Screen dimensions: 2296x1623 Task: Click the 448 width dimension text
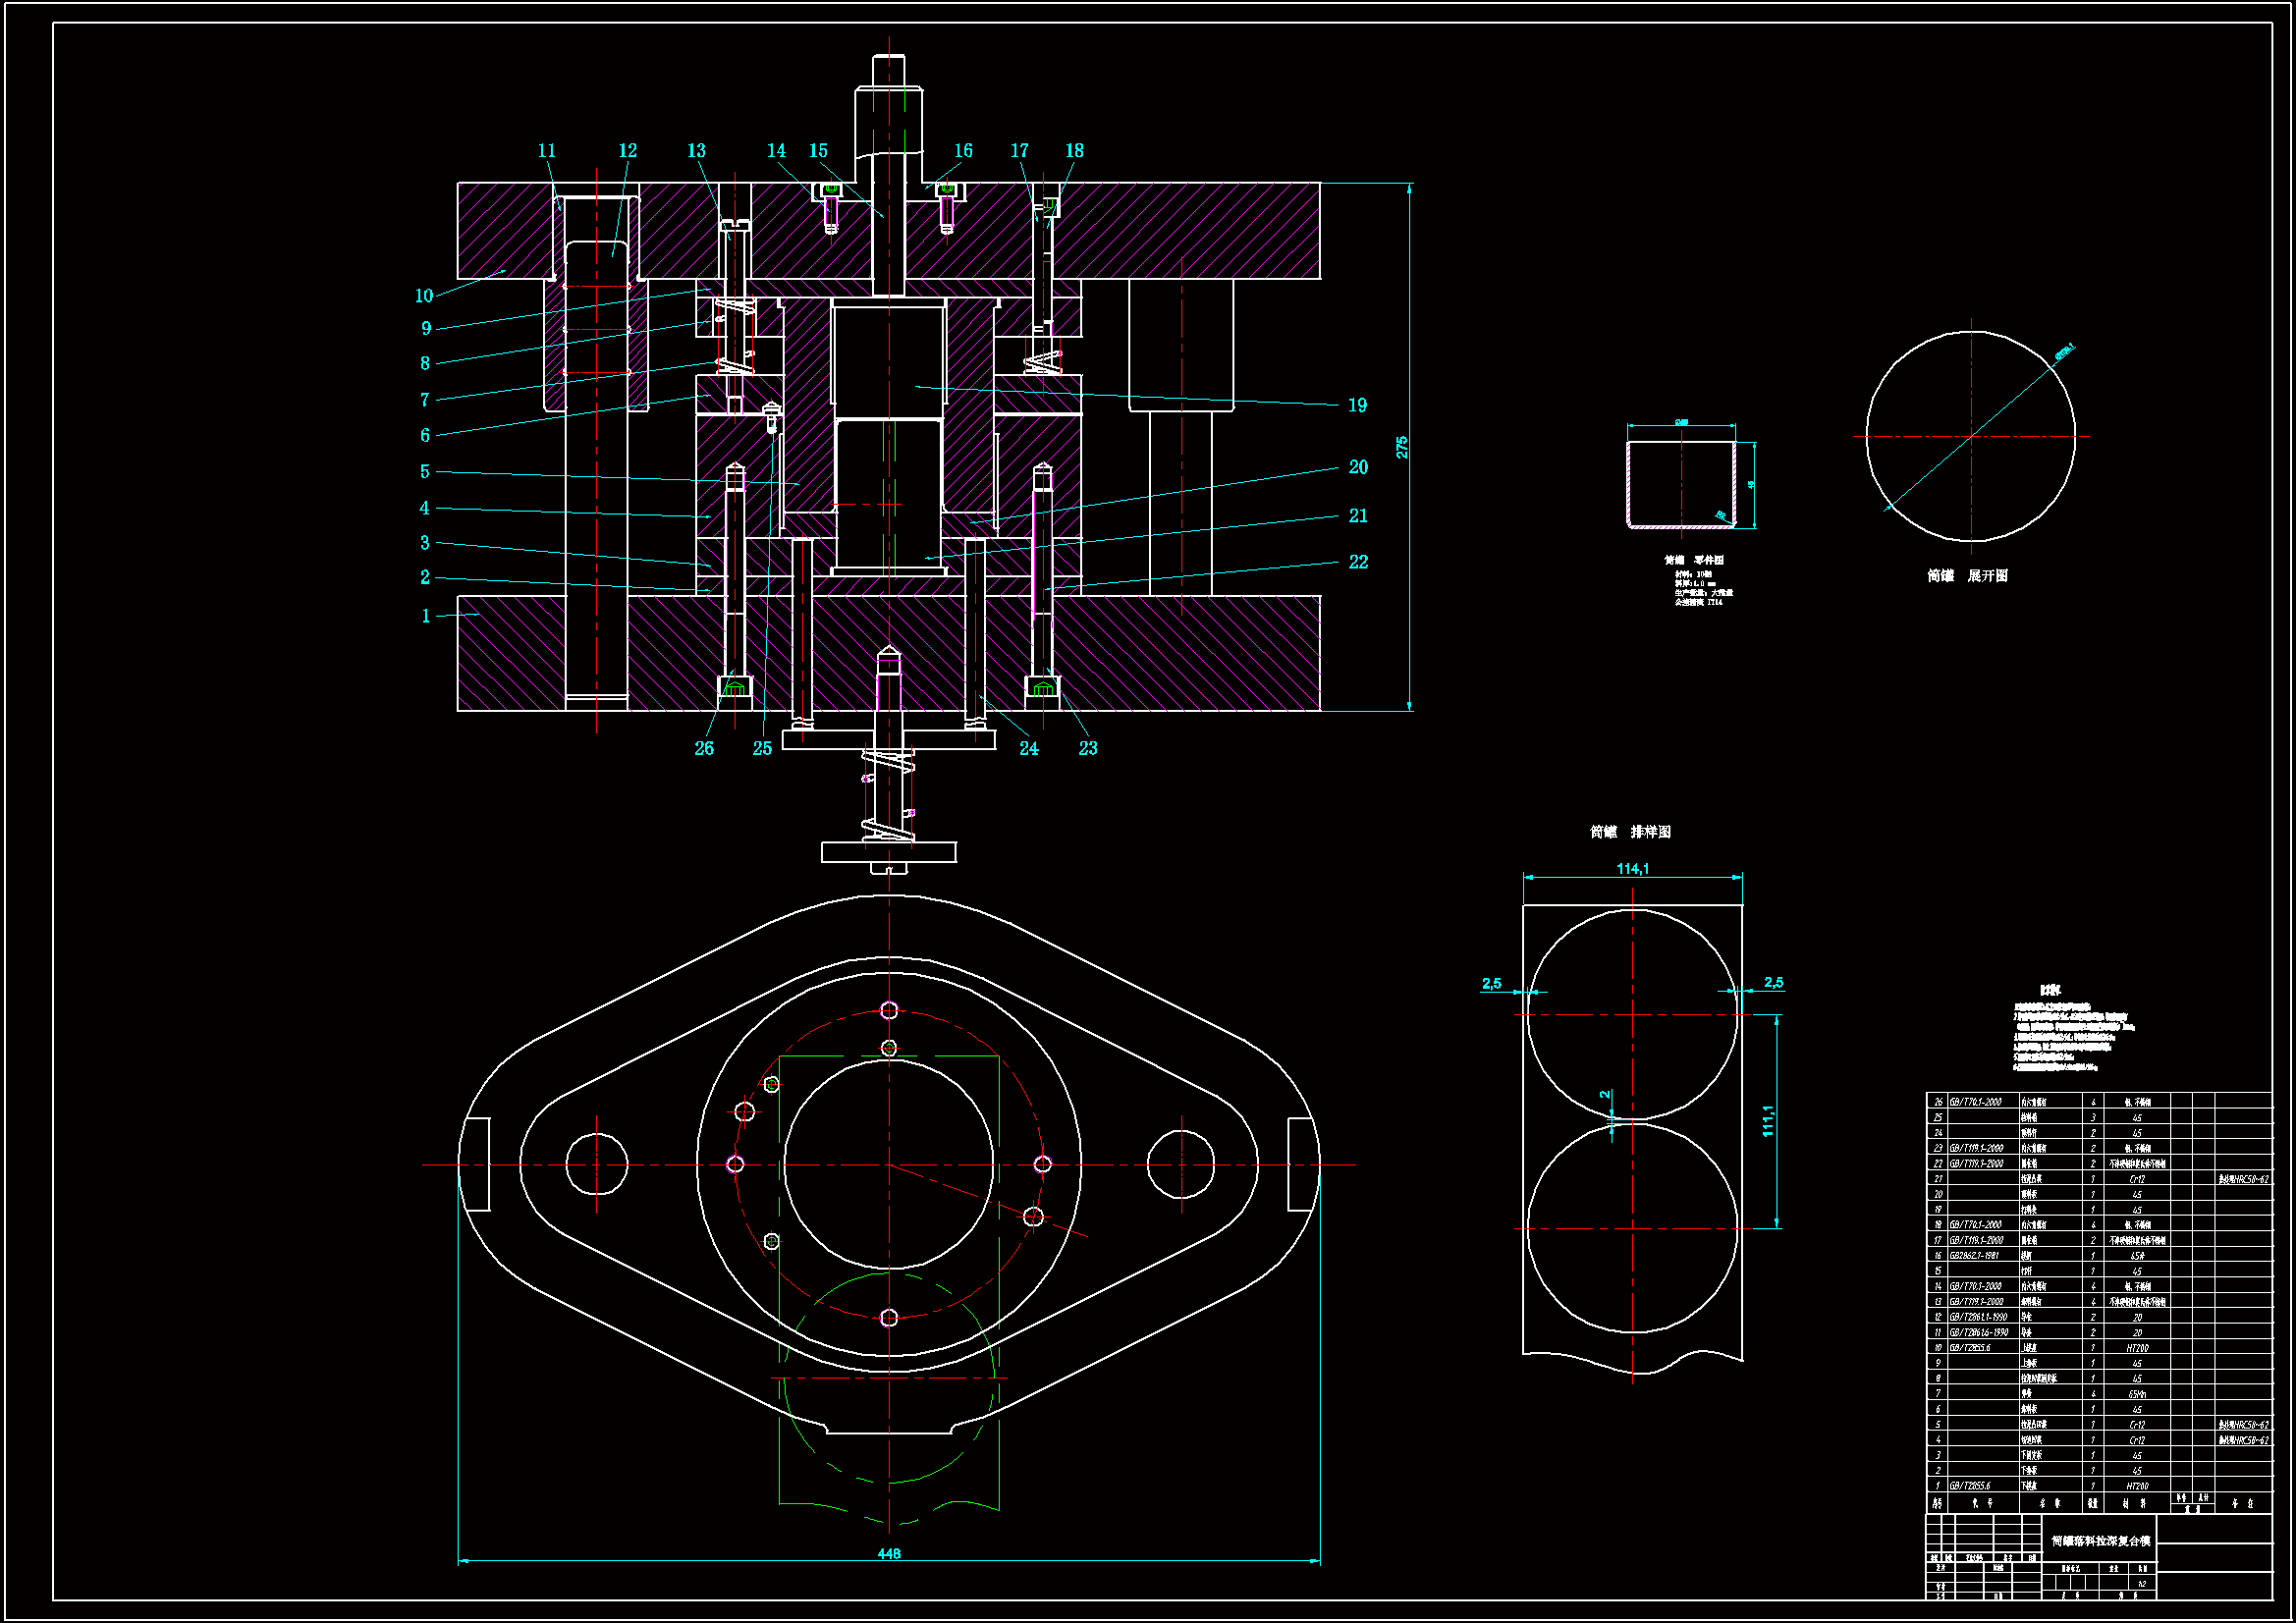(888, 1553)
